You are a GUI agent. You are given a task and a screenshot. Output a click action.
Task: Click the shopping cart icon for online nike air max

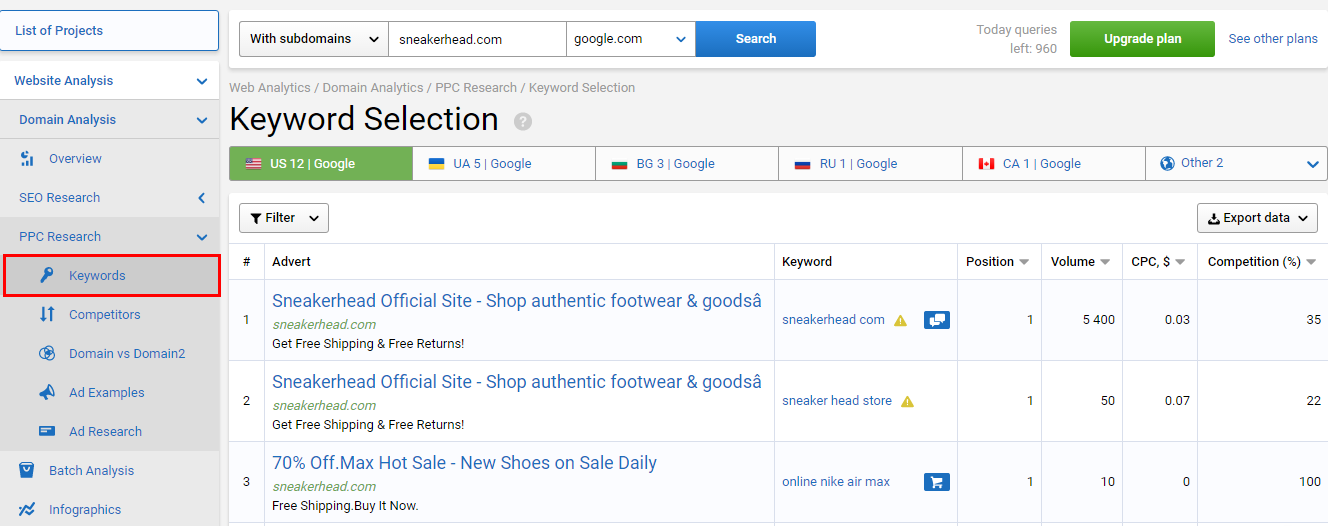tap(937, 482)
